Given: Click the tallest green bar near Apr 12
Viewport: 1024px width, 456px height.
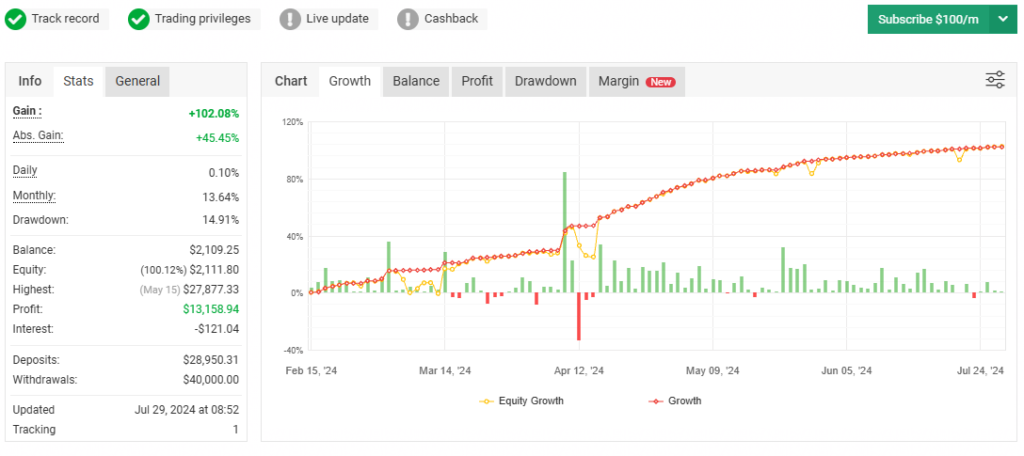Looking at the screenshot, I should tap(565, 232).
